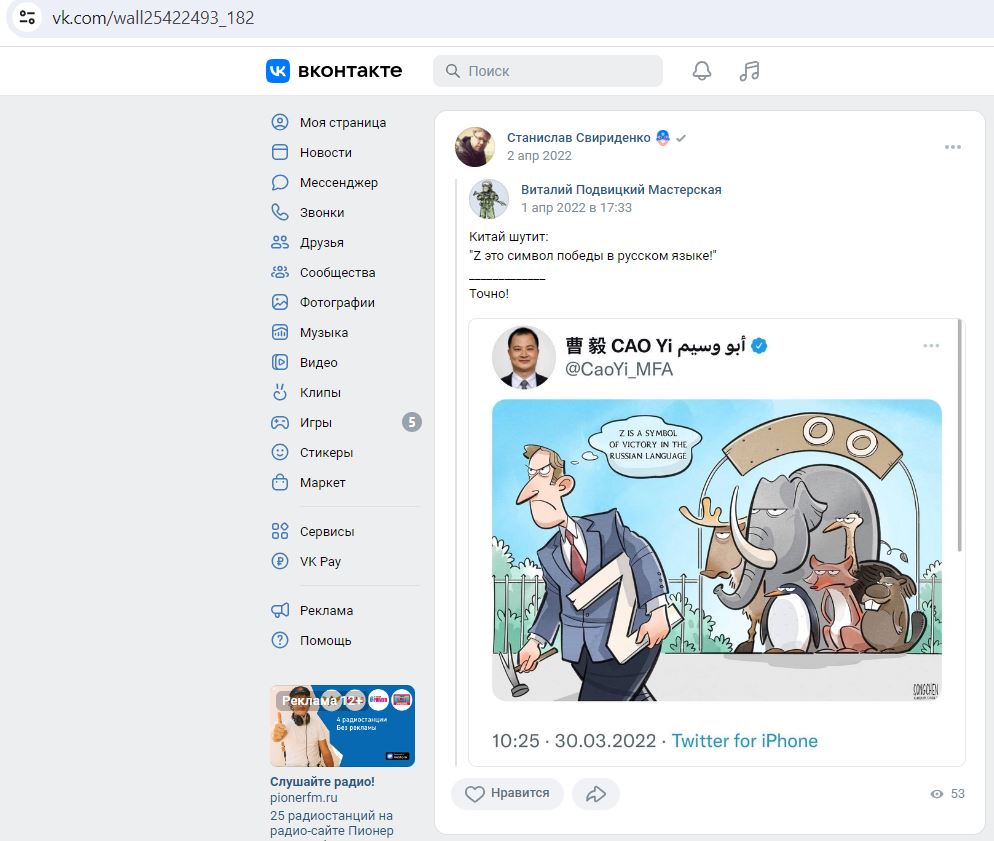The image size is (994, 841).
Task: Click the share arrow button on the post
Action: (x=596, y=793)
